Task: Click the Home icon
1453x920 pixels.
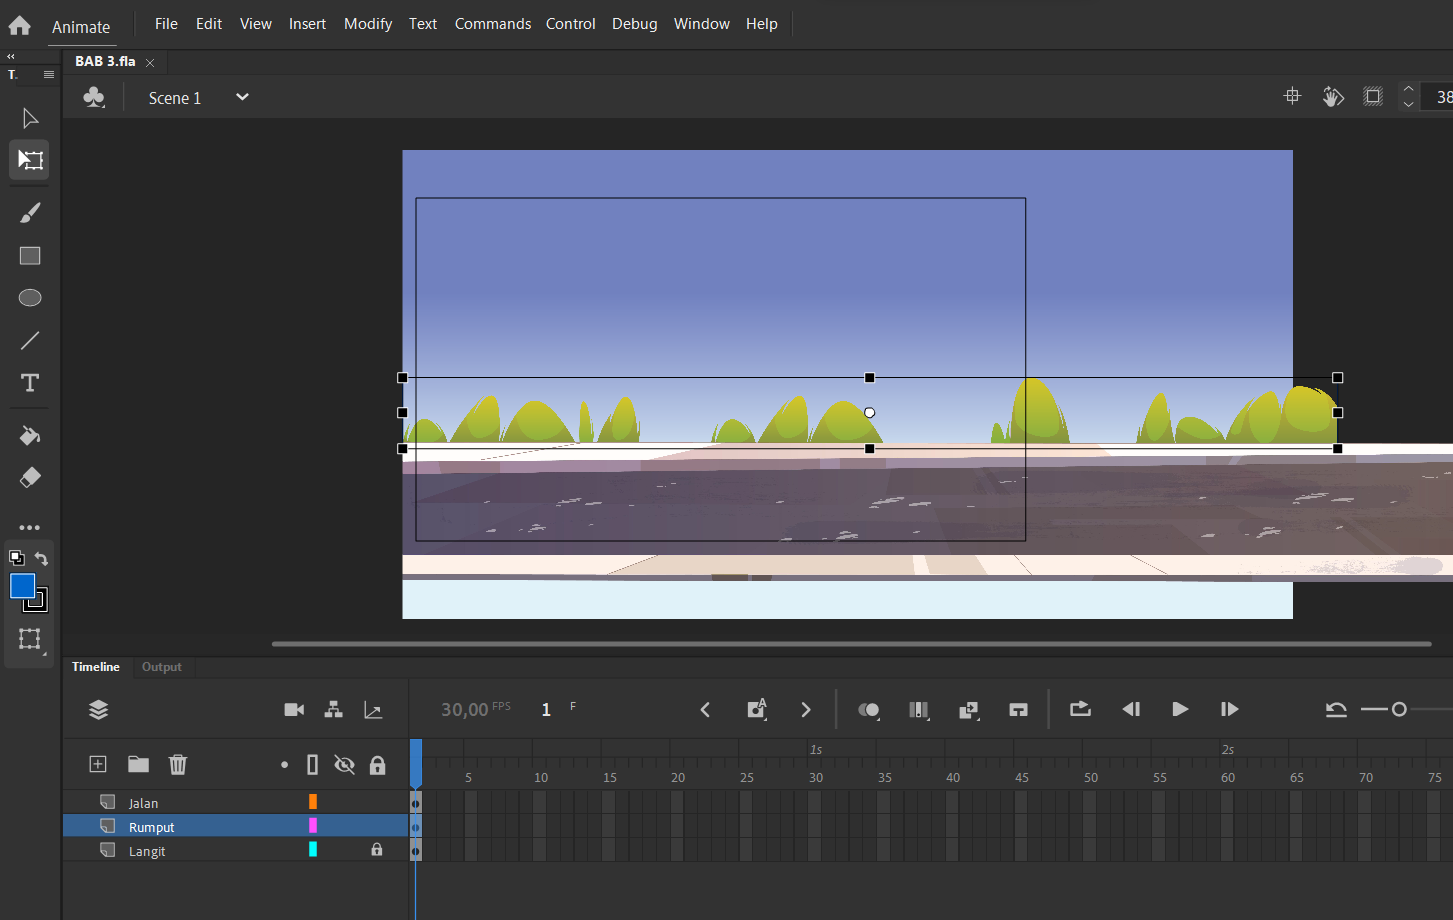Action: coord(19,25)
